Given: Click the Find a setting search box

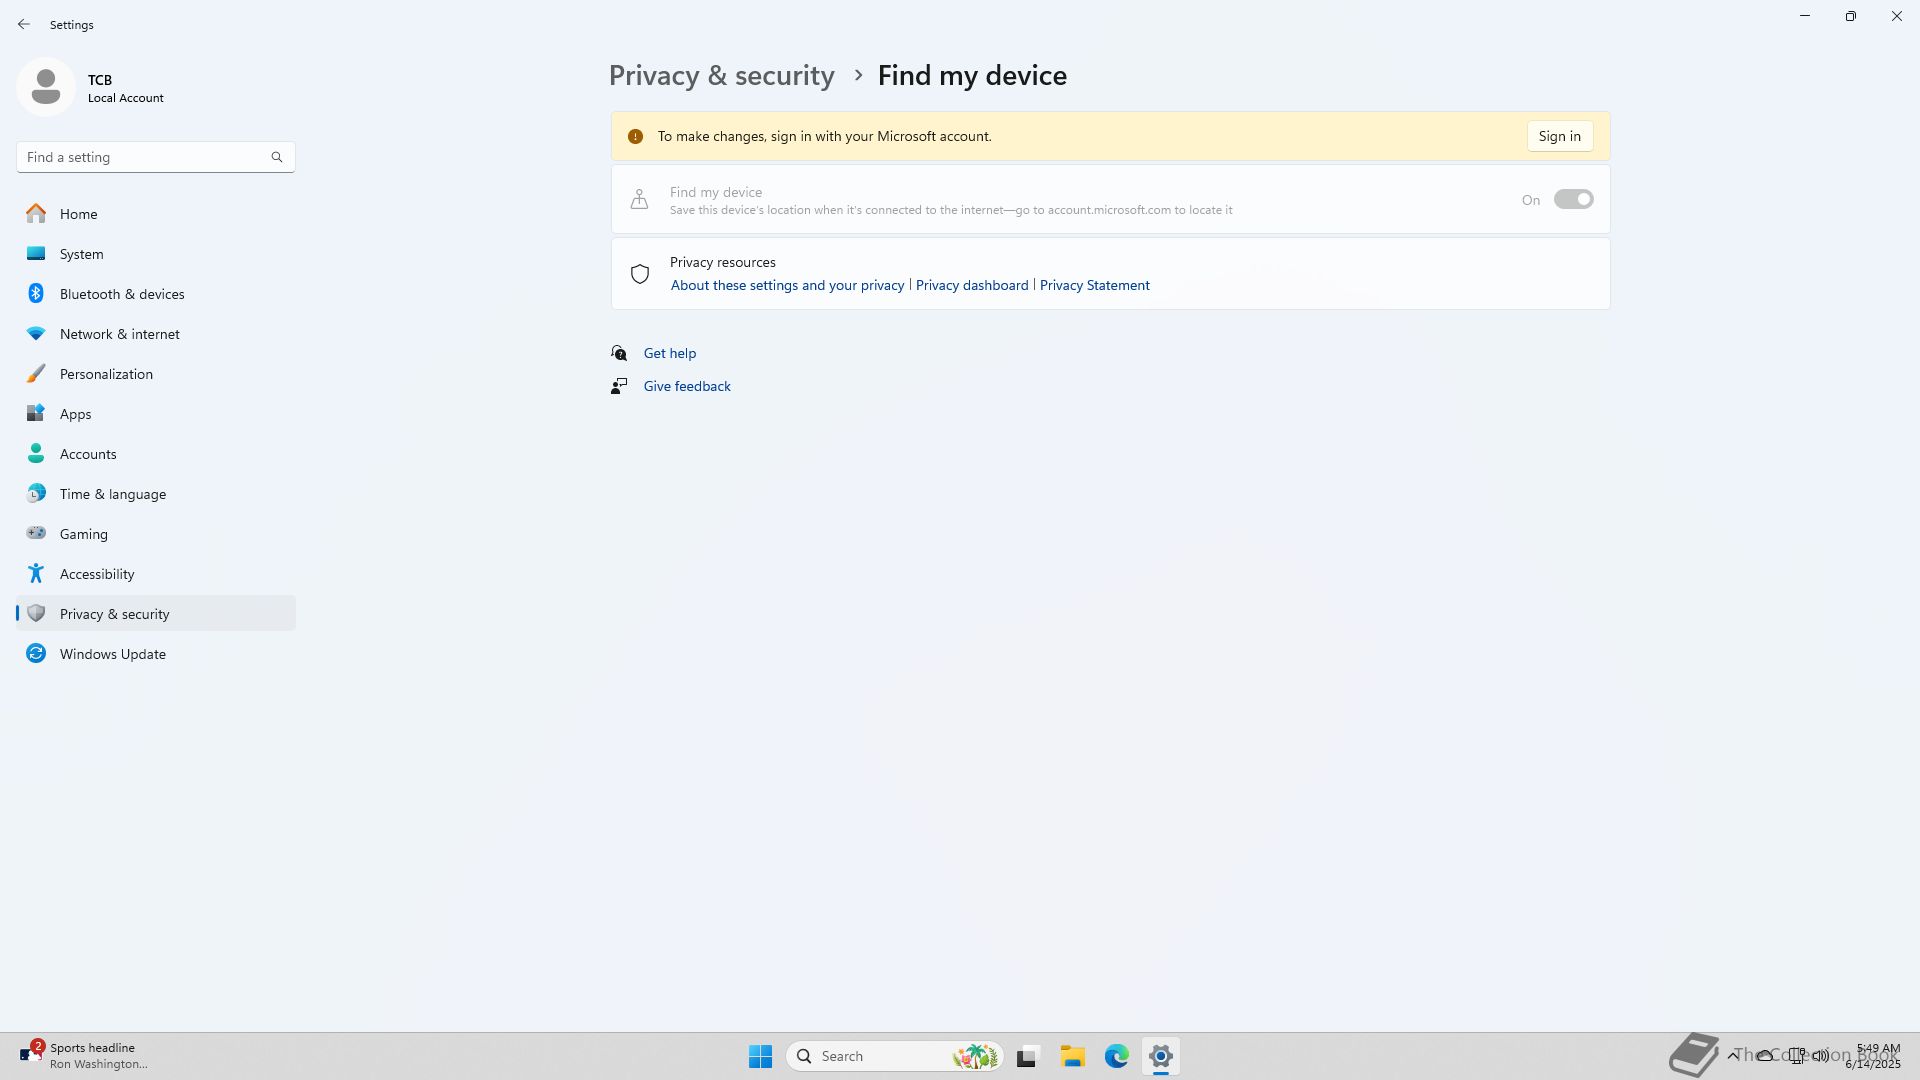Looking at the screenshot, I should click(140, 157).
